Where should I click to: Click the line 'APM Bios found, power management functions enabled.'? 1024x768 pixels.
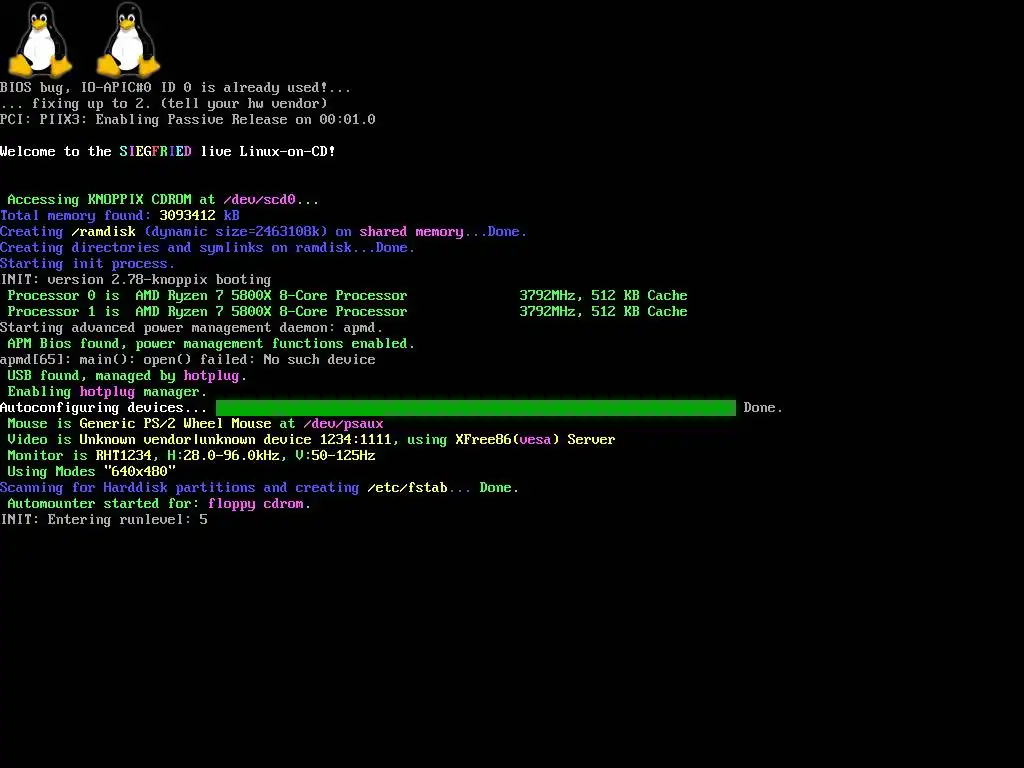pos(211,344)
